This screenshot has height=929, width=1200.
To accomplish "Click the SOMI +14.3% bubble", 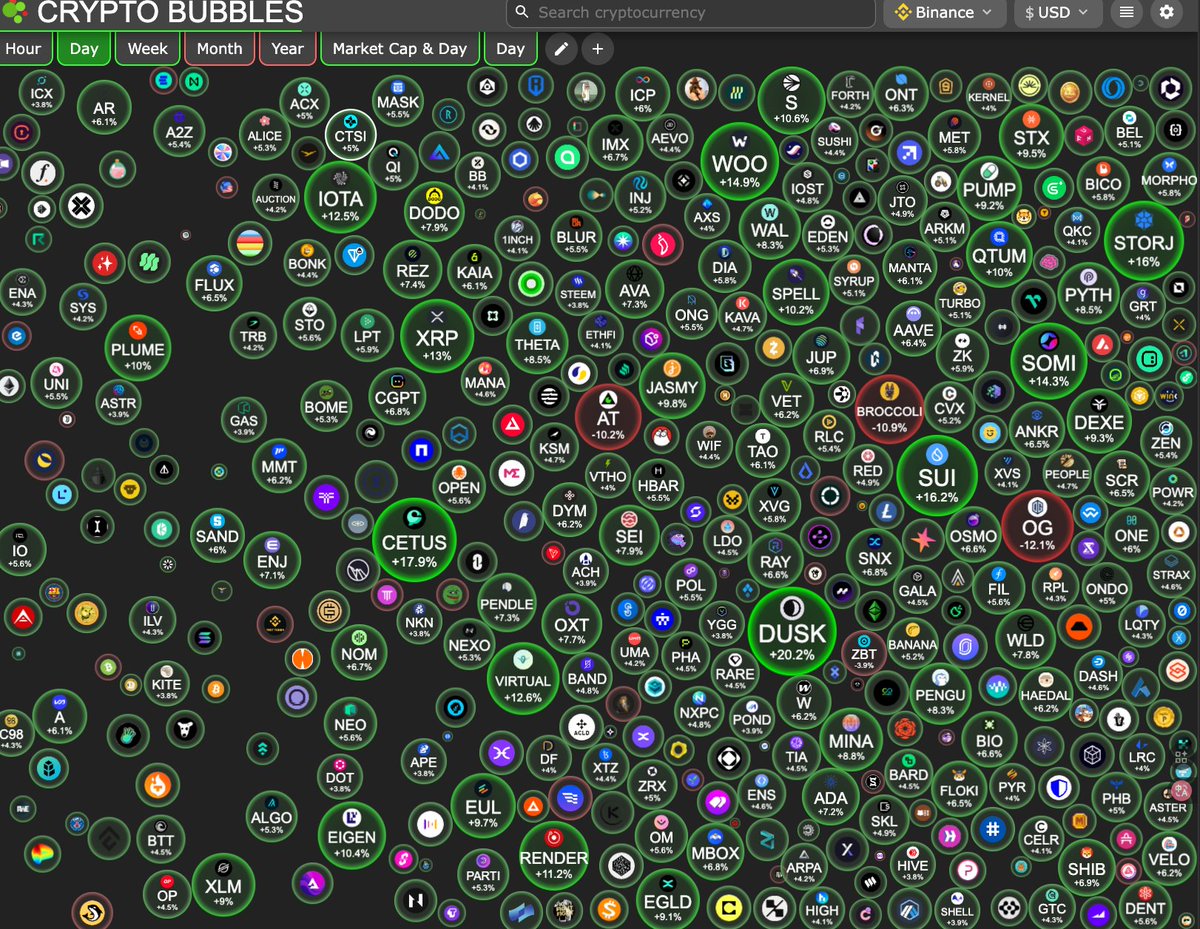I will click(1048, 360).
